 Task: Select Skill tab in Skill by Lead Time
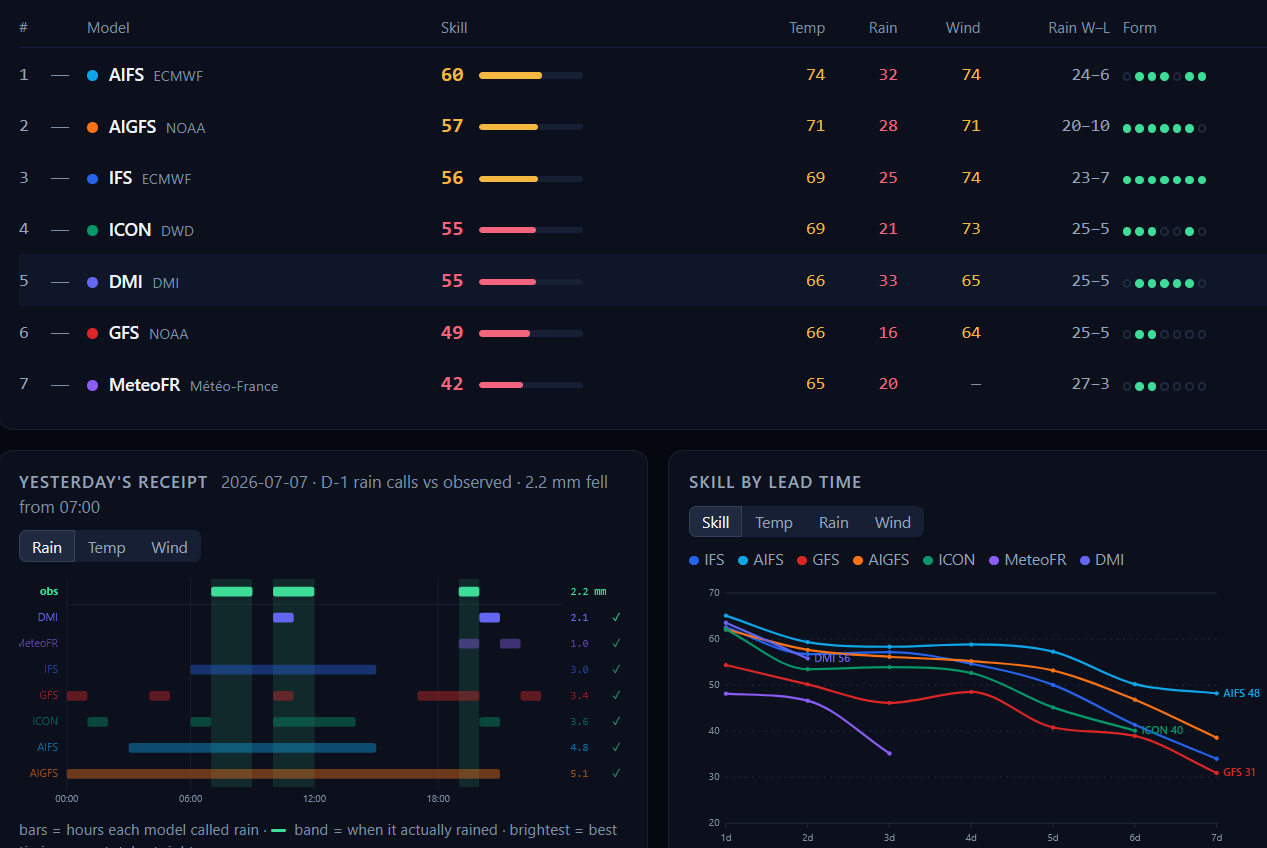click(x=715, y=522)
